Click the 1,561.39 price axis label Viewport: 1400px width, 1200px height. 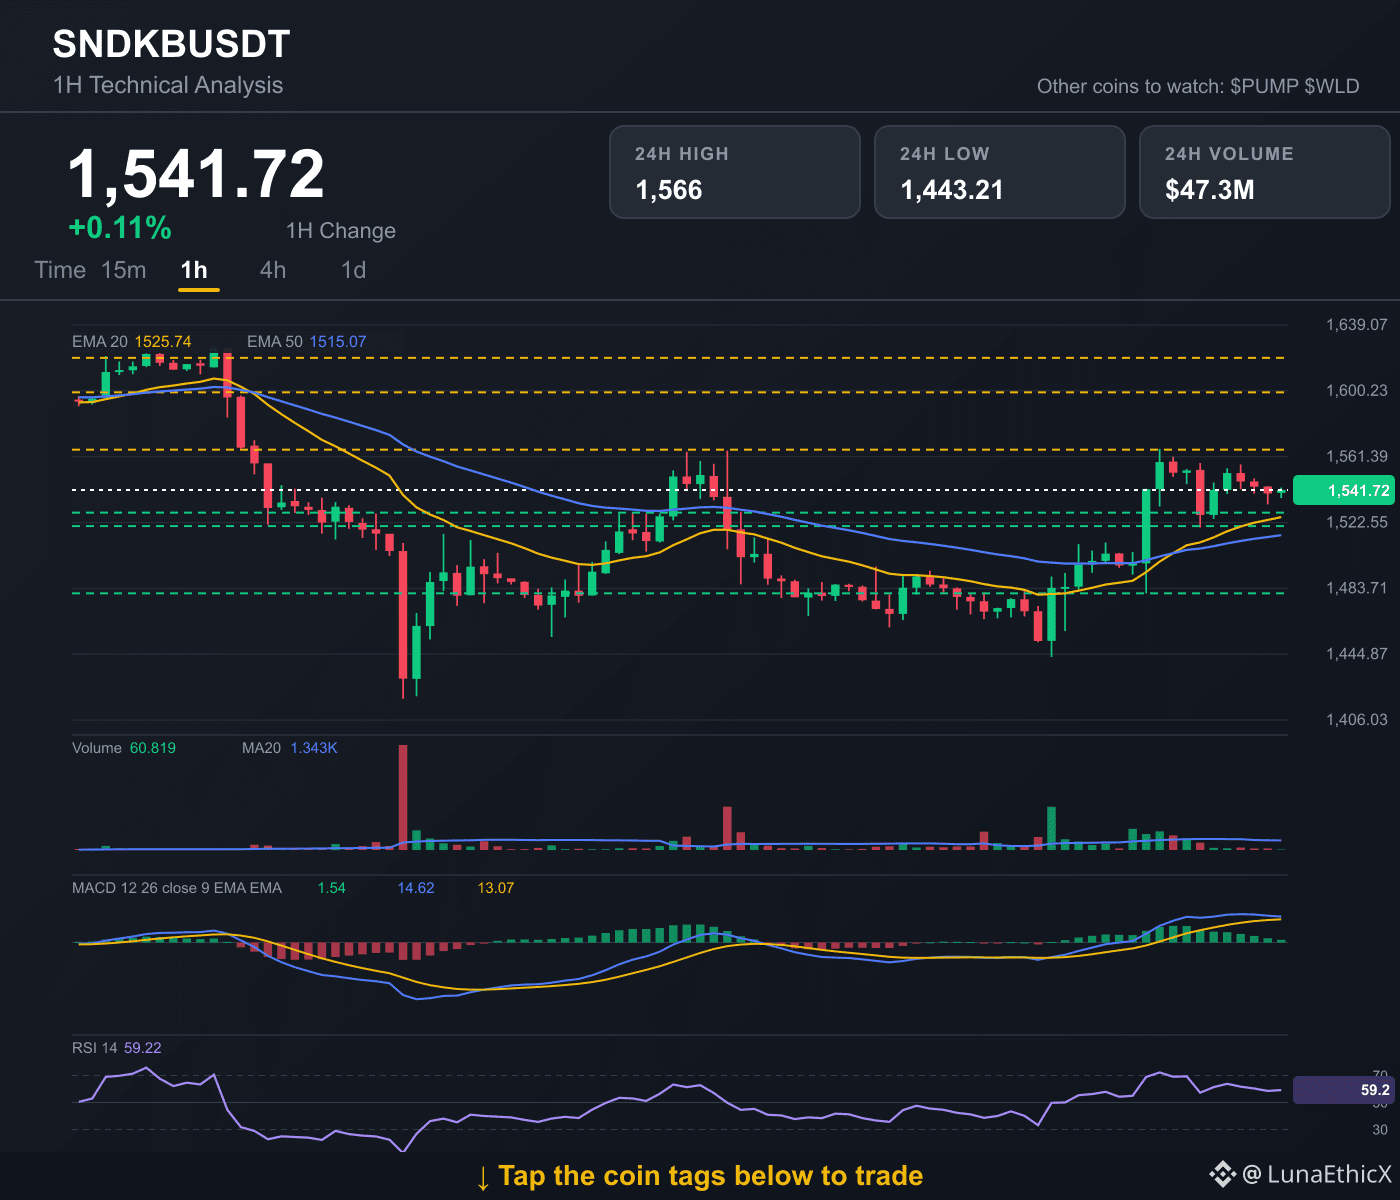point(1357,457)
